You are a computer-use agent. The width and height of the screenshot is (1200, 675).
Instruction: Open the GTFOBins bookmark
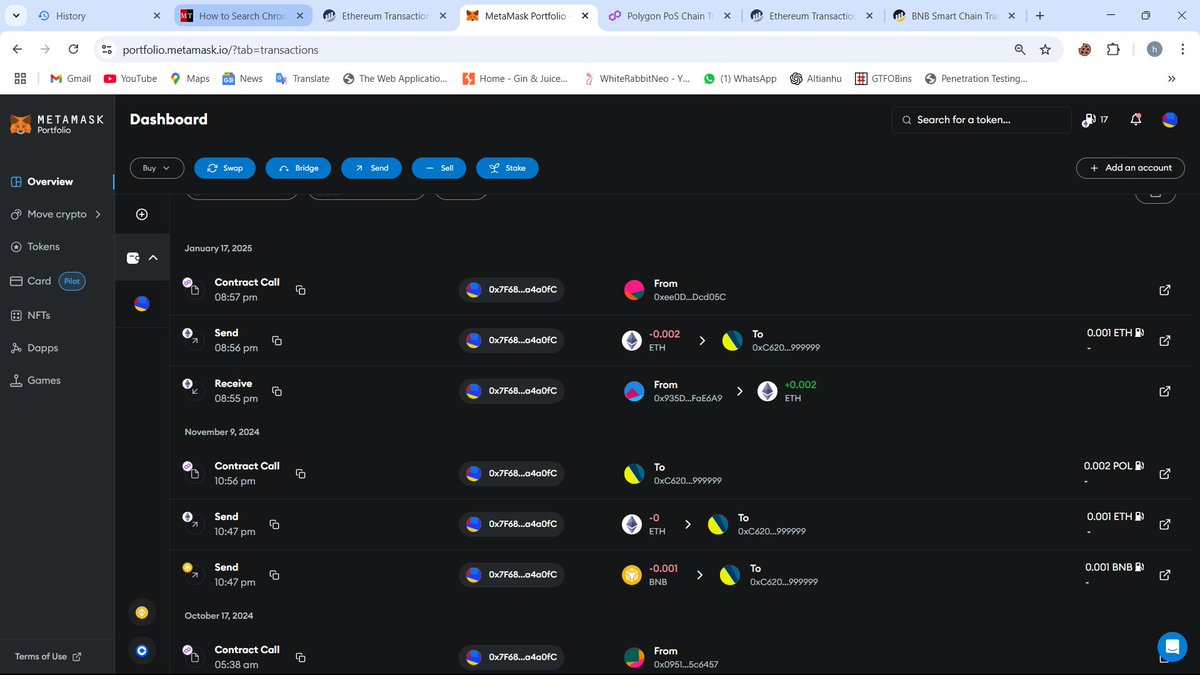(x=884, y=78)
